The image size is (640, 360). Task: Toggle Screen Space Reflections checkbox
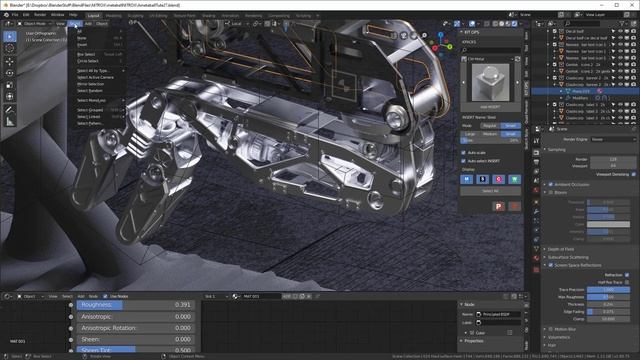(x=551, y=265)
